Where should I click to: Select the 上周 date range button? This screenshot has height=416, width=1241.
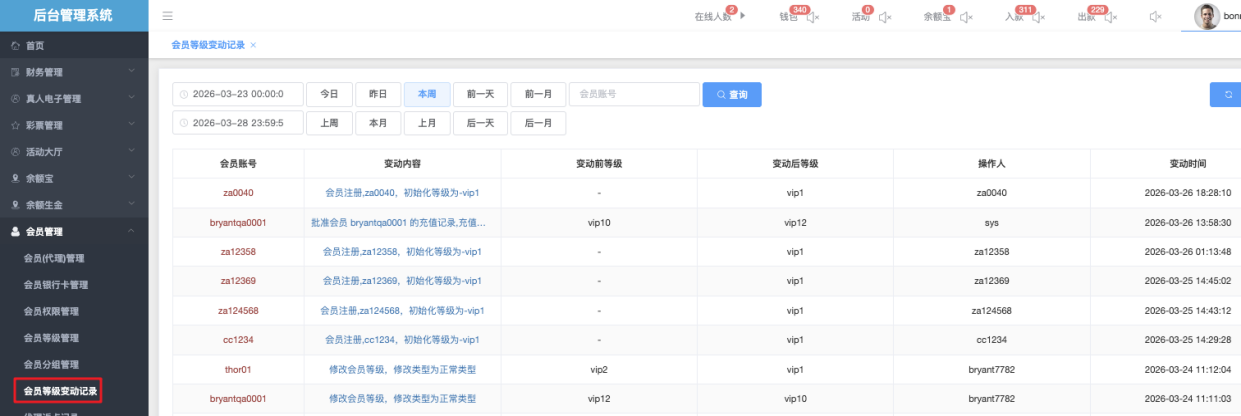click(329, 123)
